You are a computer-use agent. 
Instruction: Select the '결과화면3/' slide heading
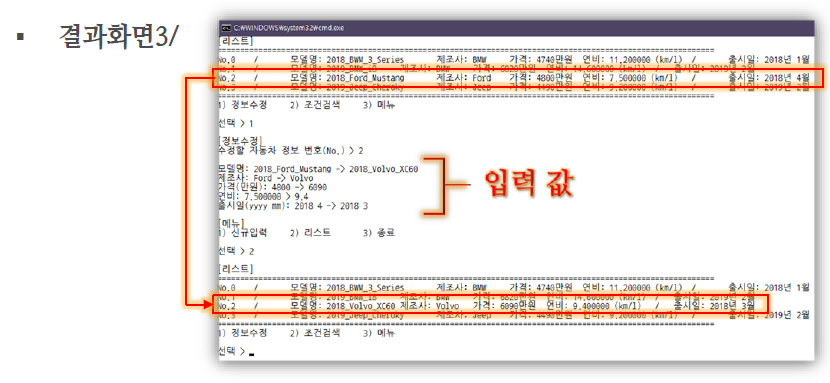click(x=118, y=37)
